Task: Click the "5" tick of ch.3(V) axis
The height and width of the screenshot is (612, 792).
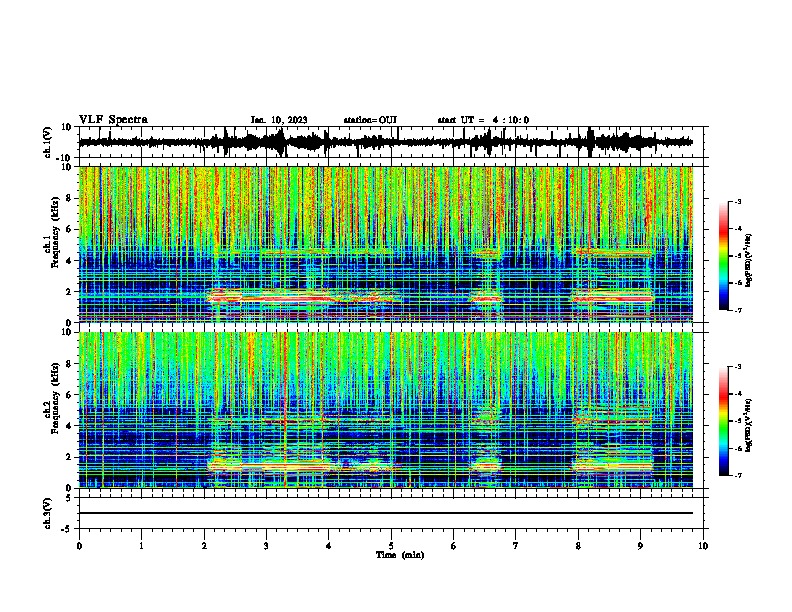Action: pyautogui.click(x=69, y=498)
